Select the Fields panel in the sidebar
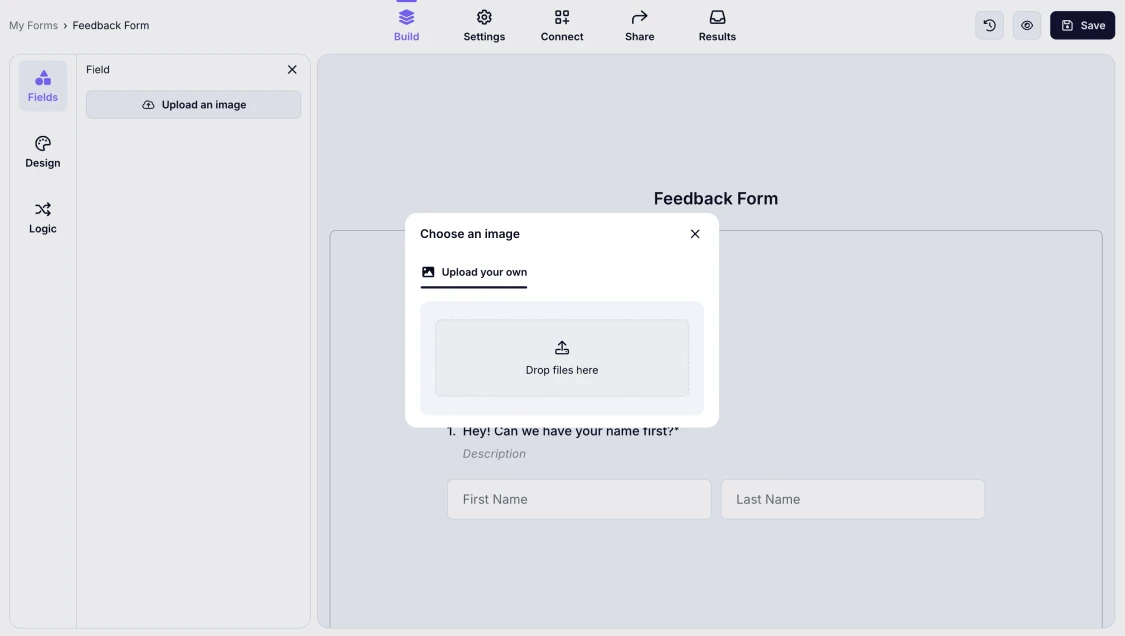 tap(42, 86)
